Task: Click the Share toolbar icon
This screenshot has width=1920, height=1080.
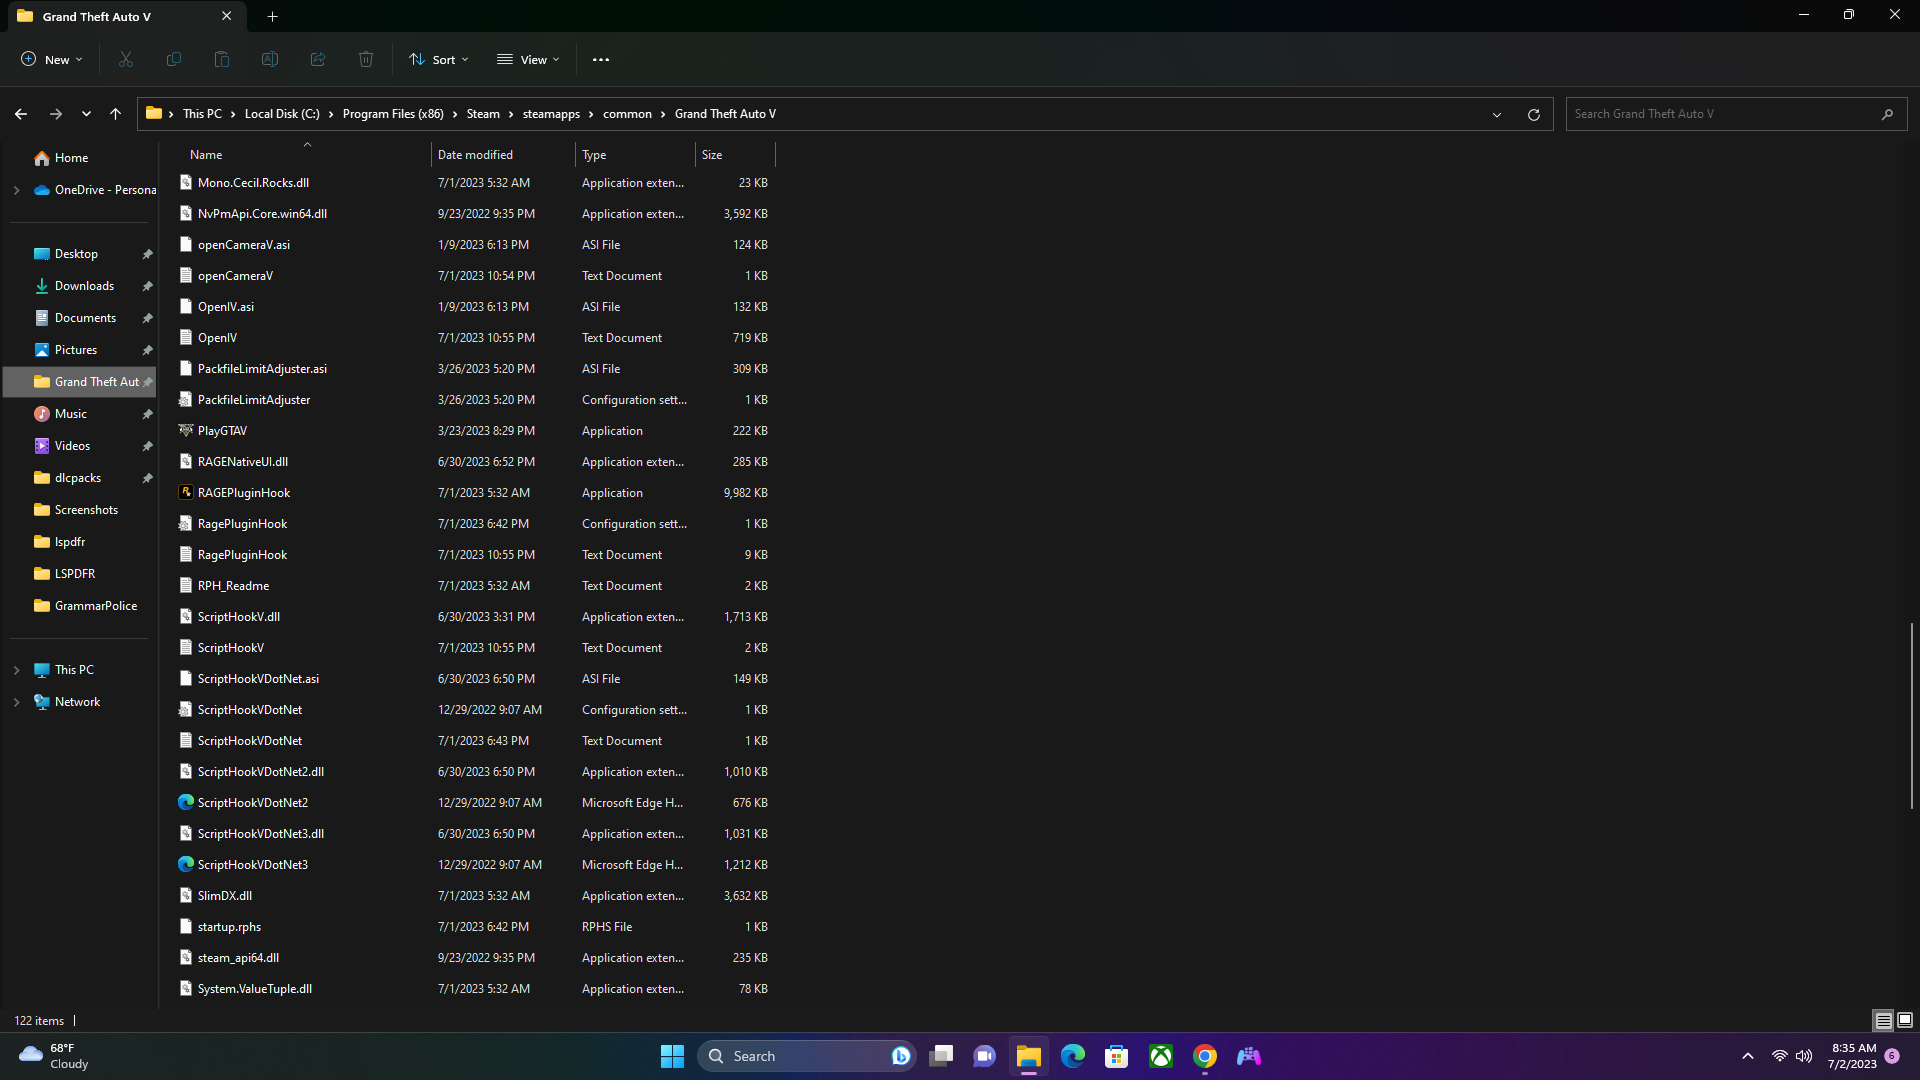Action: 318,60
